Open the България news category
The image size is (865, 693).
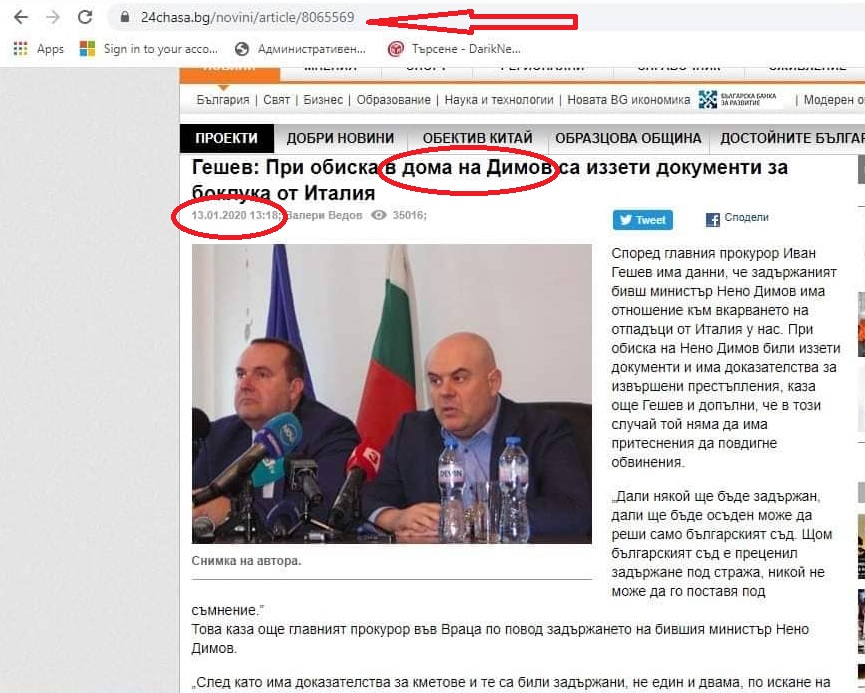[223, 100]
